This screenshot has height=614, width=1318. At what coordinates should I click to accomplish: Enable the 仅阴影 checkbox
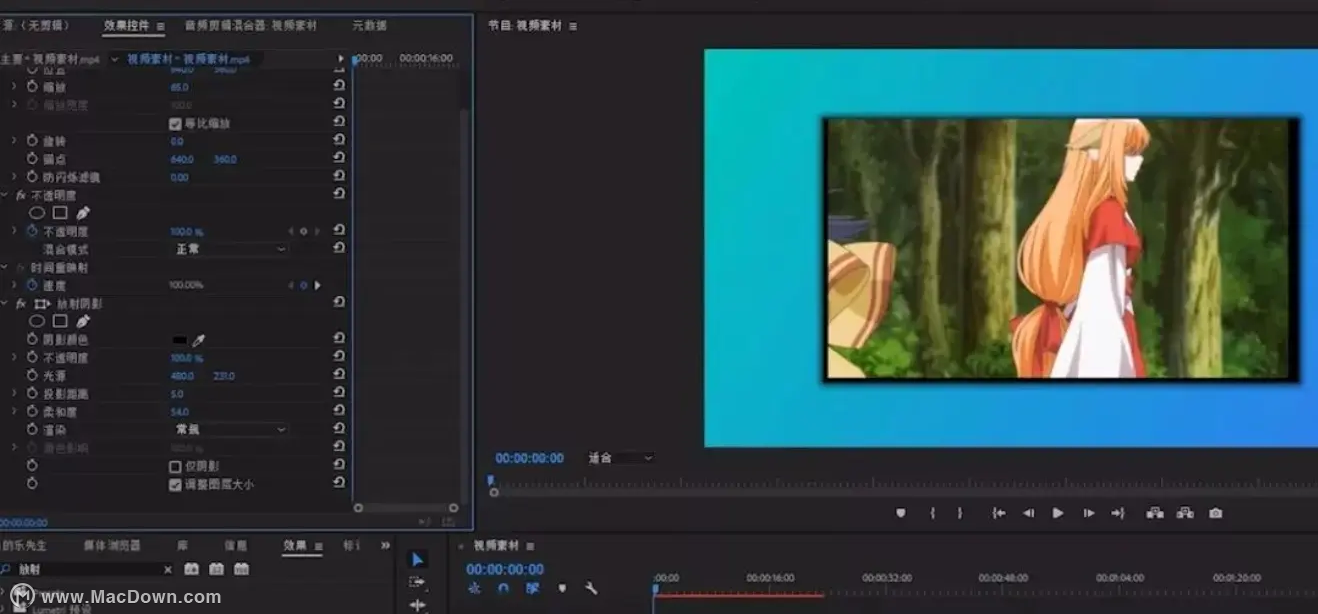pos(175,466)
